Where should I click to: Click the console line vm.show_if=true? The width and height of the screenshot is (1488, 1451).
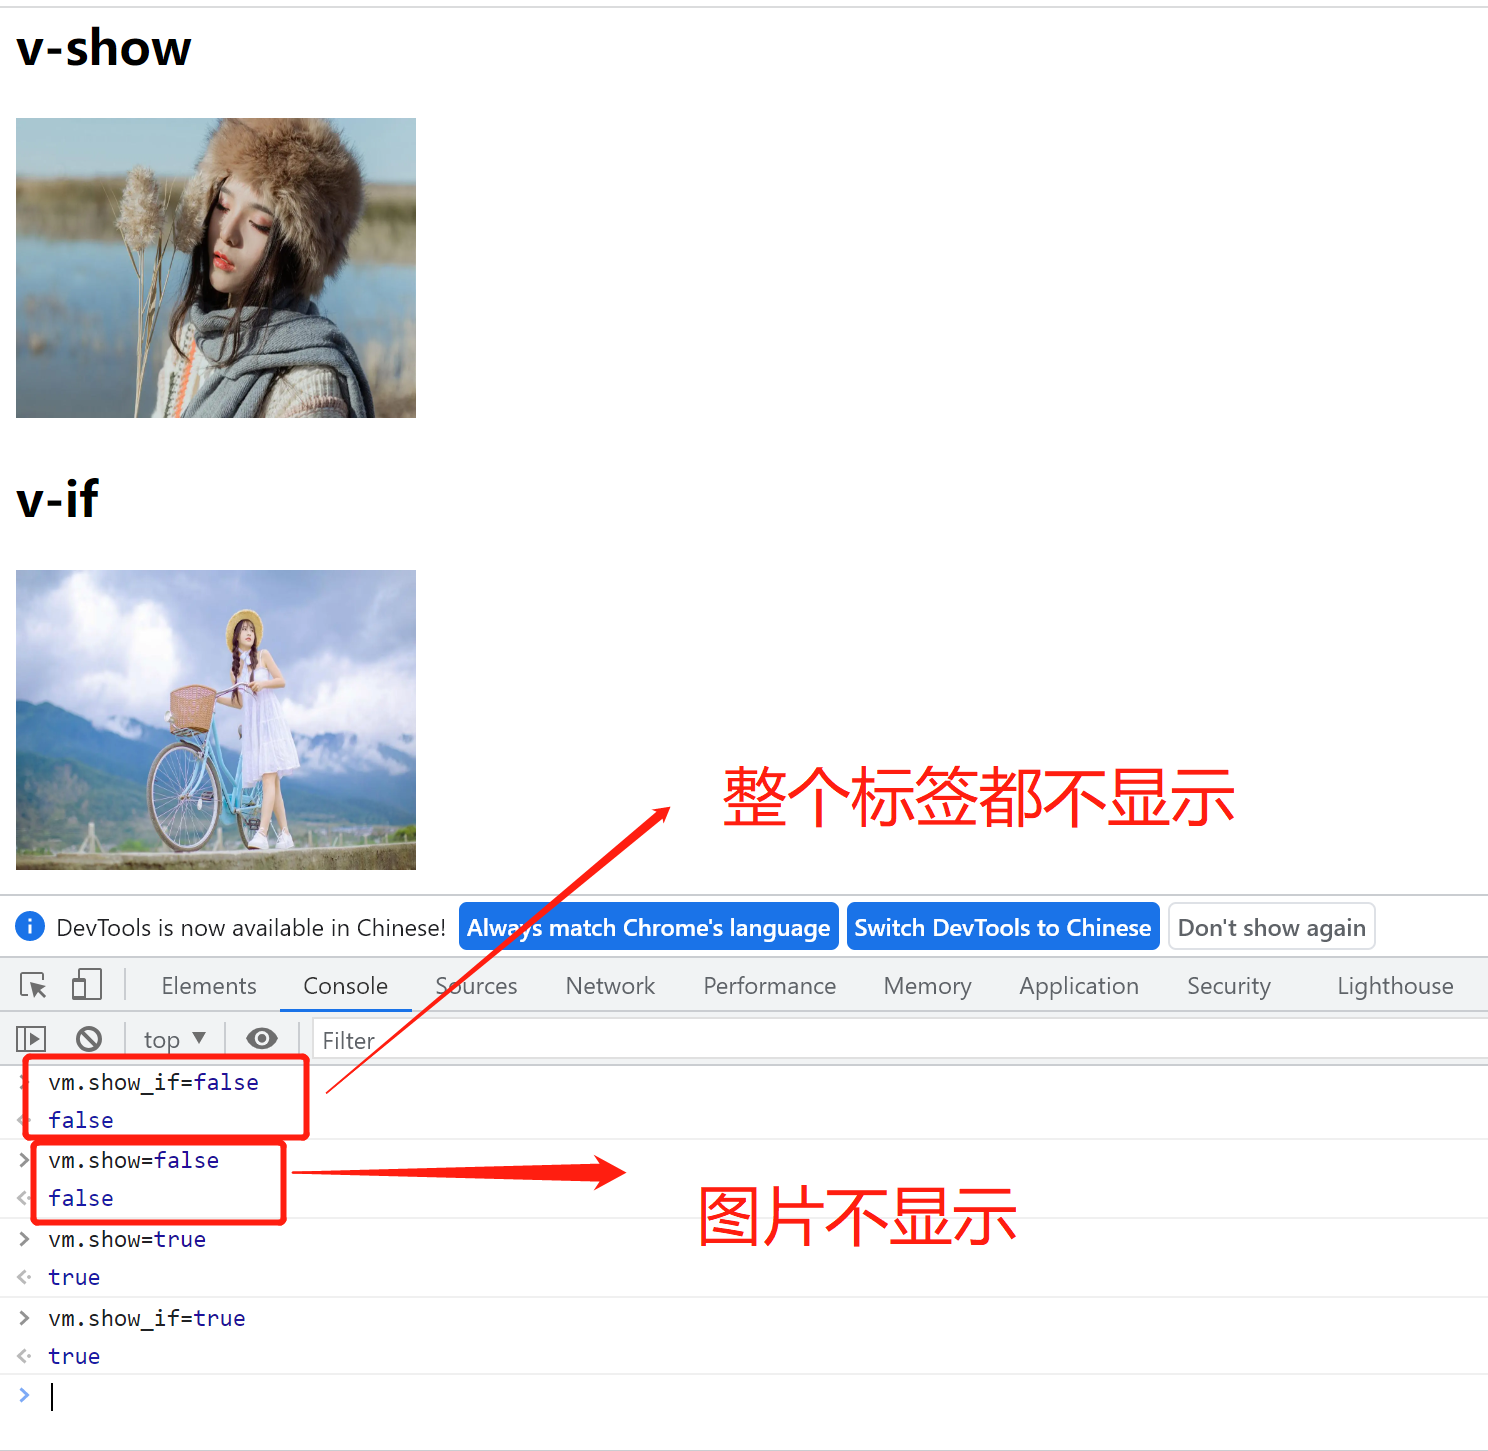pyautogui.click(x=147, y=1318)
